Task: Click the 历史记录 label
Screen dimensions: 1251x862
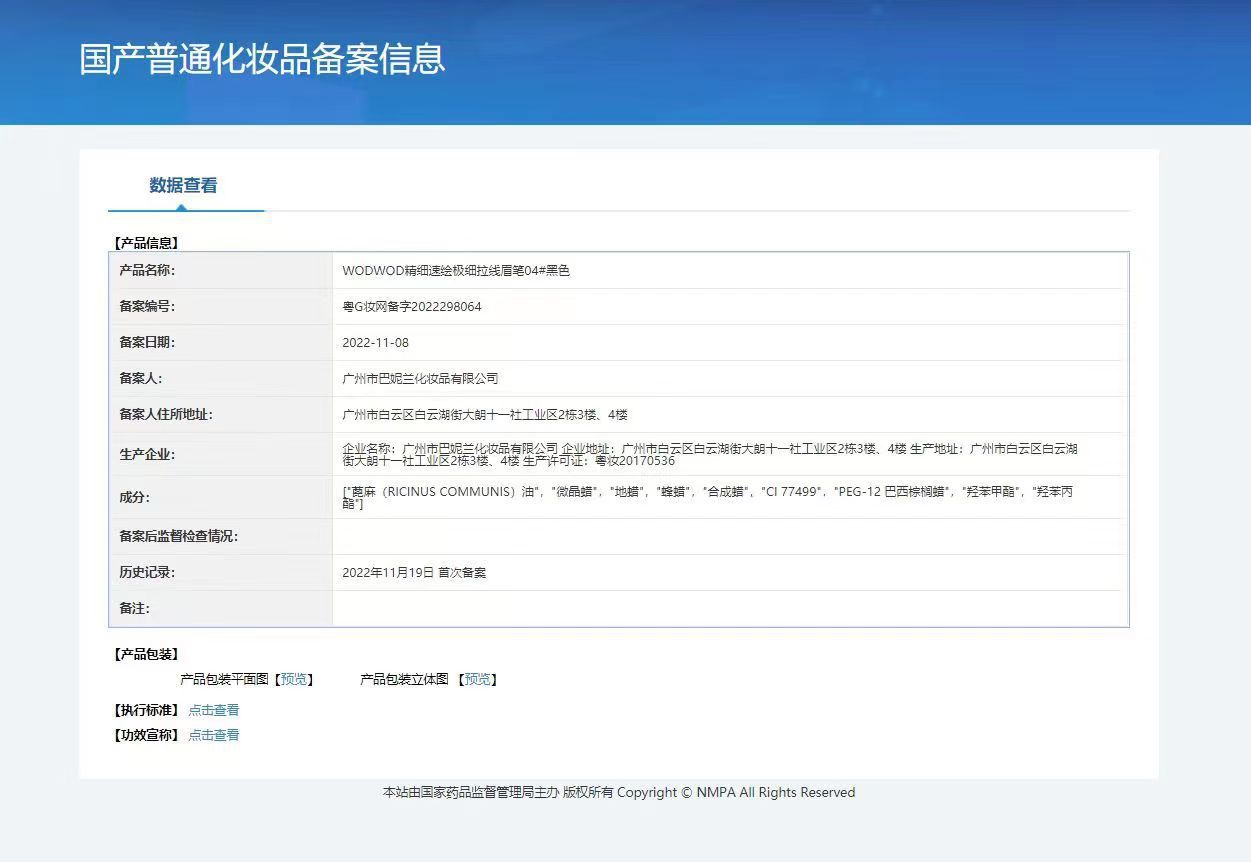Action: (147, 573)
